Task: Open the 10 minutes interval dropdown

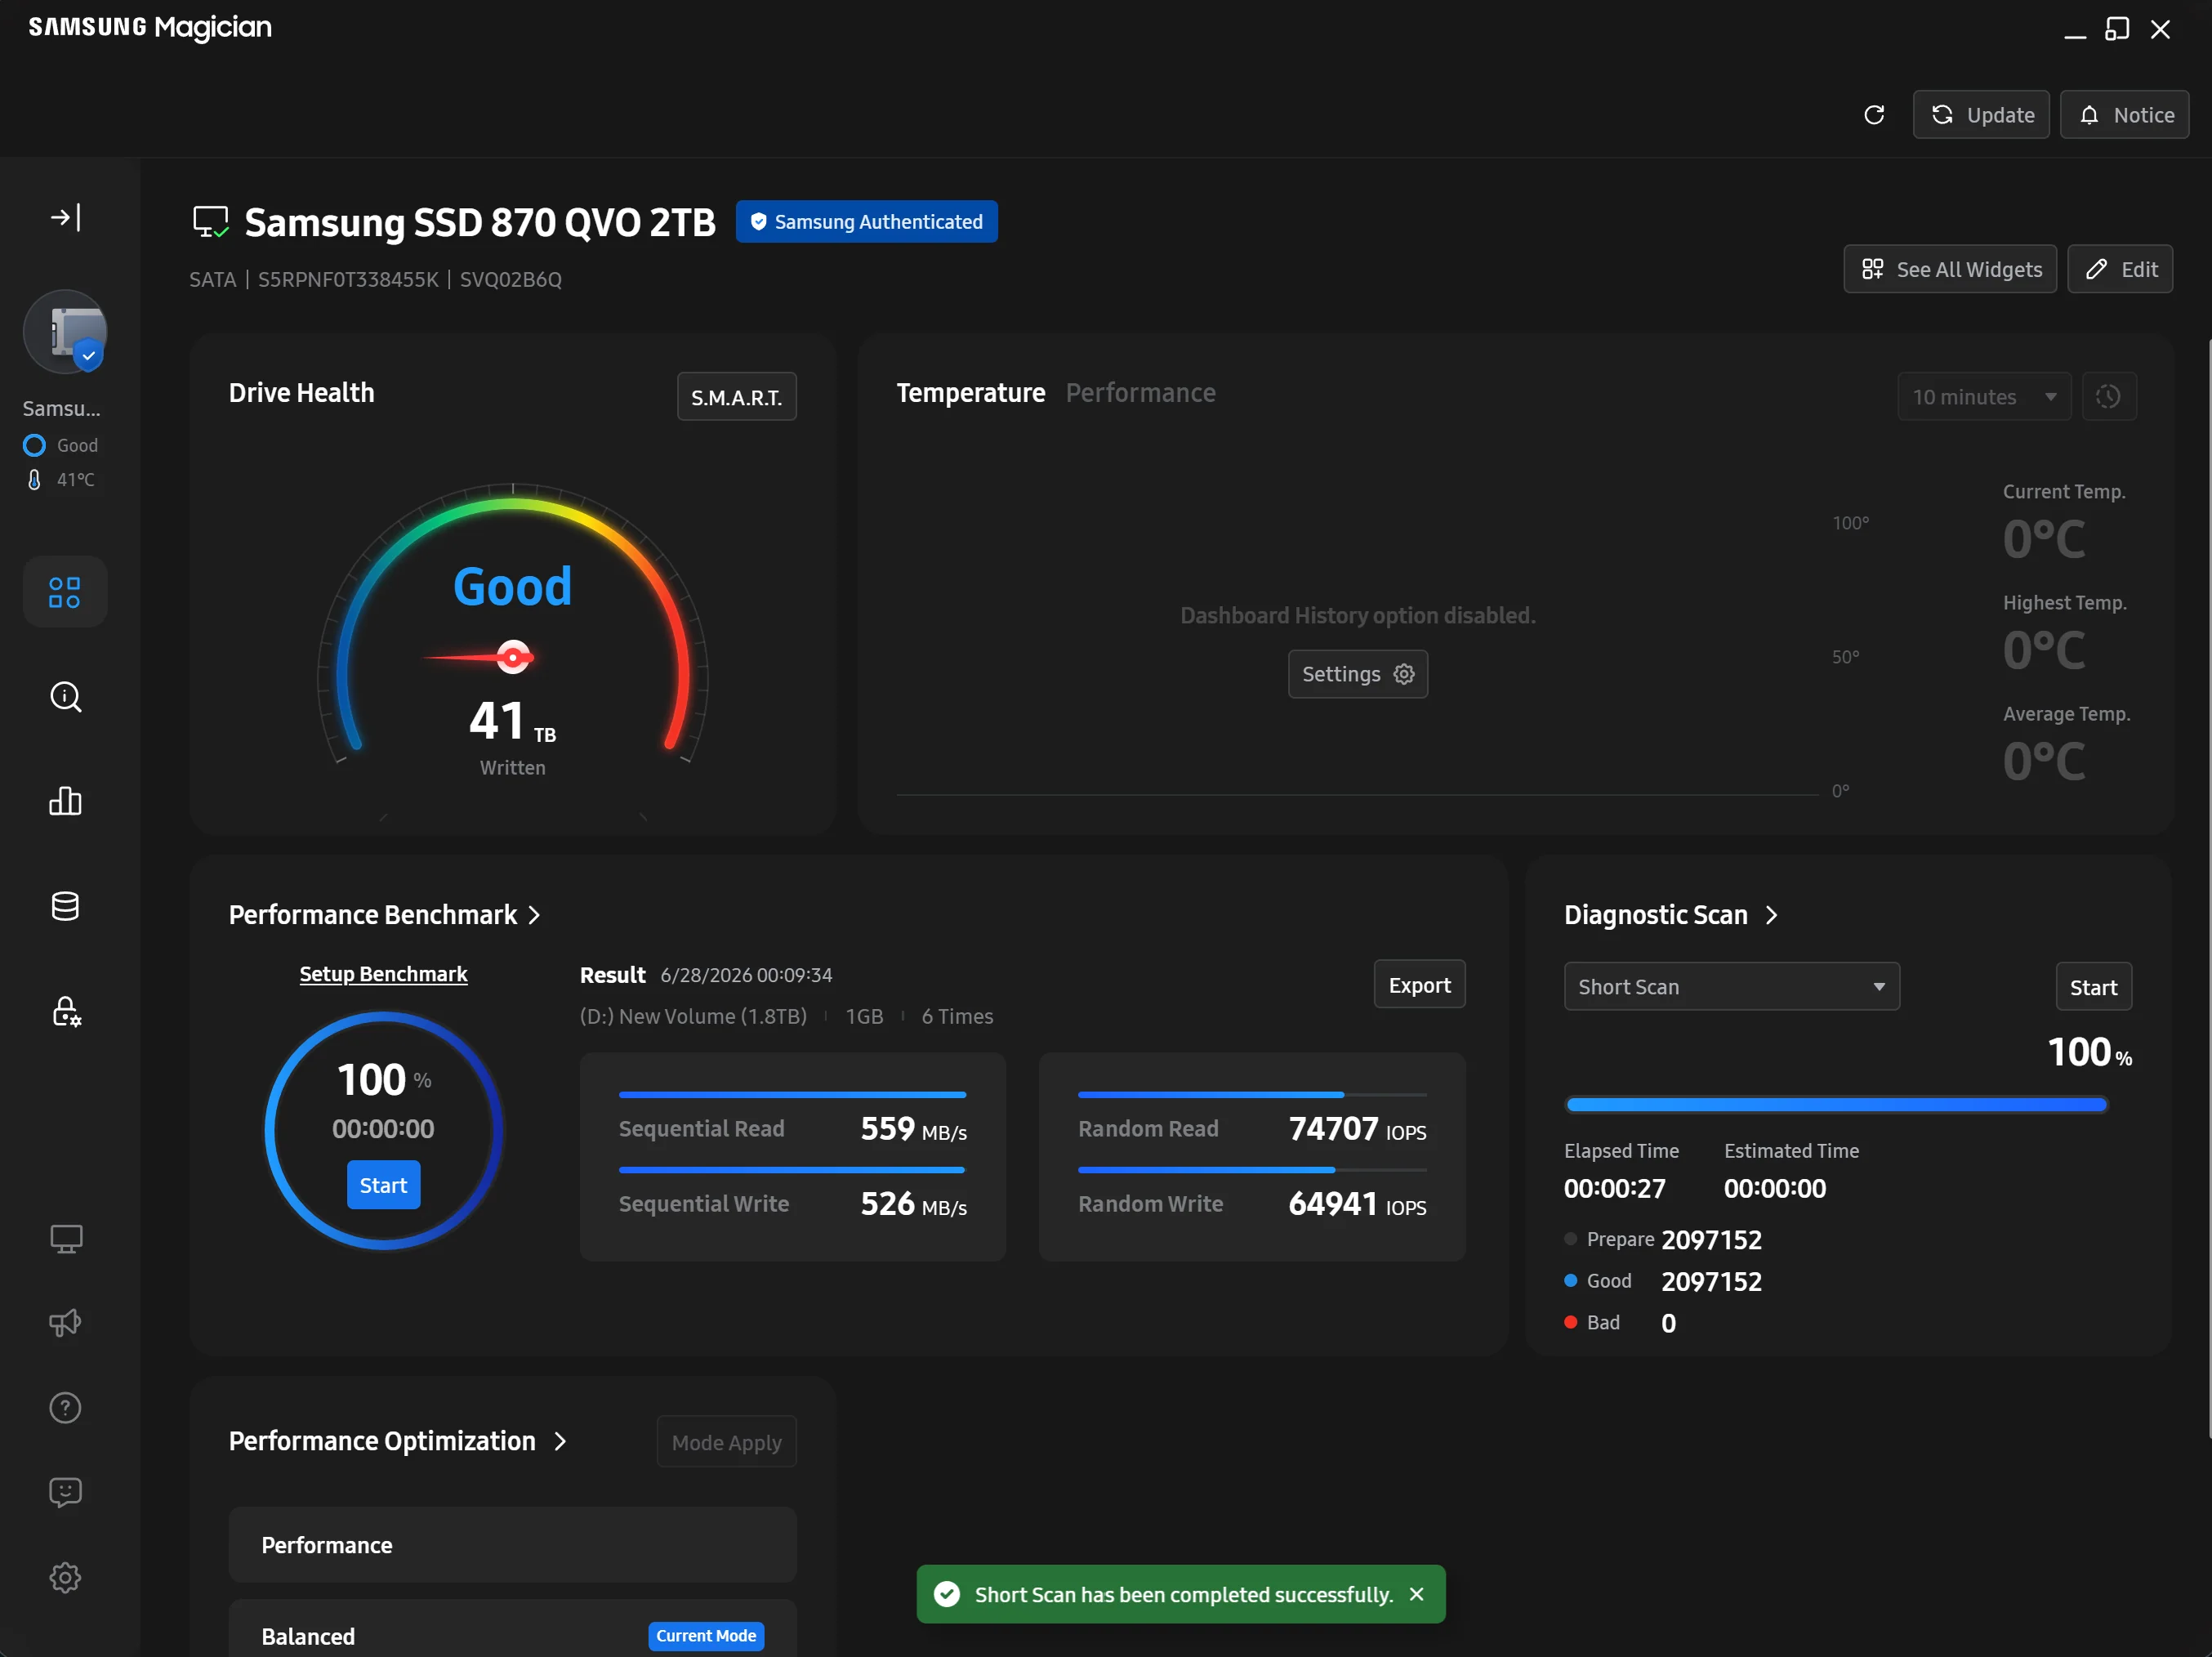Action: [1983, 397]
